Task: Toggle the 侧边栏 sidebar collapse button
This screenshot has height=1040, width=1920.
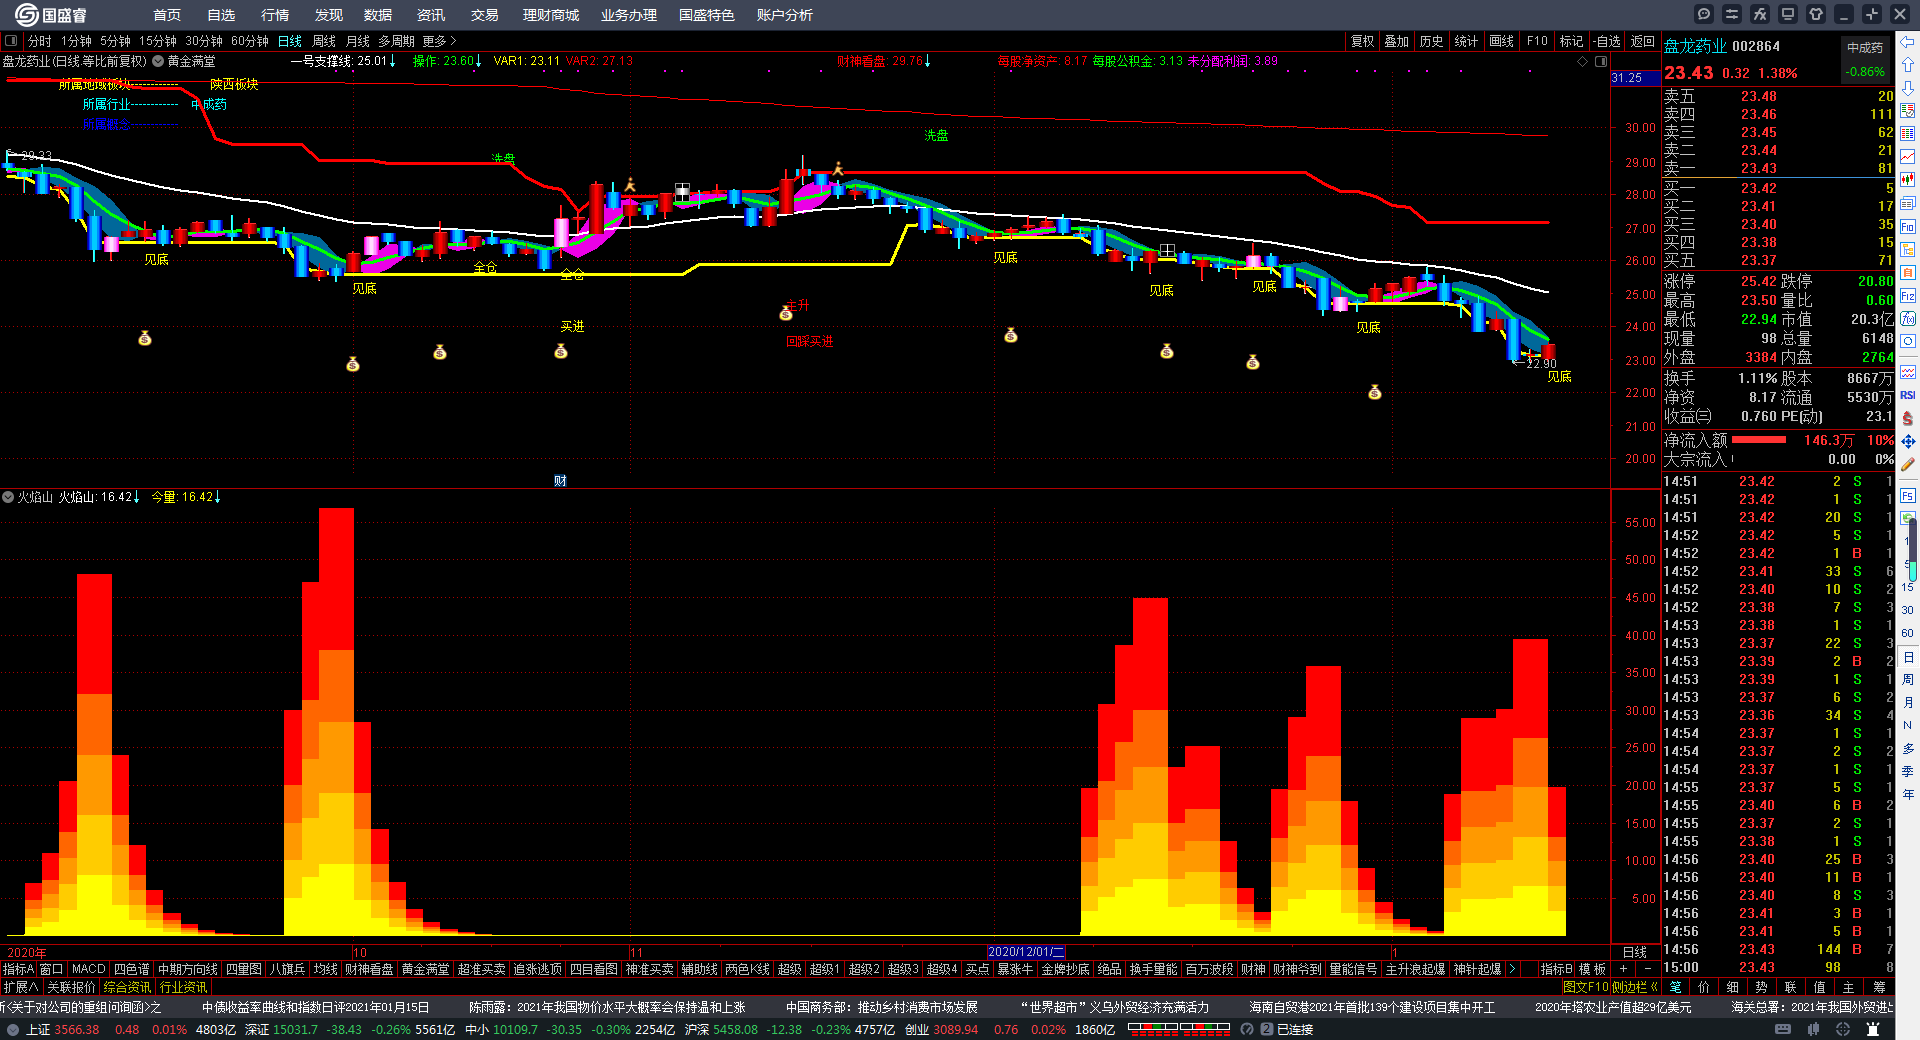Action: click(x=1635, y=987)
